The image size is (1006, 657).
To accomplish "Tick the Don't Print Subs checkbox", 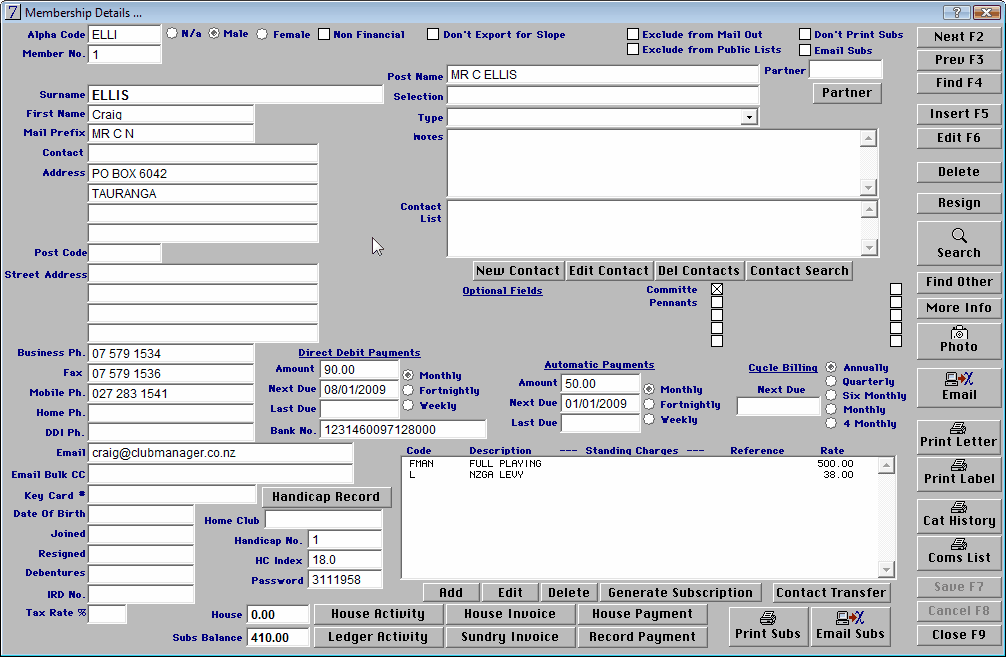I will (x=805, y=34).
